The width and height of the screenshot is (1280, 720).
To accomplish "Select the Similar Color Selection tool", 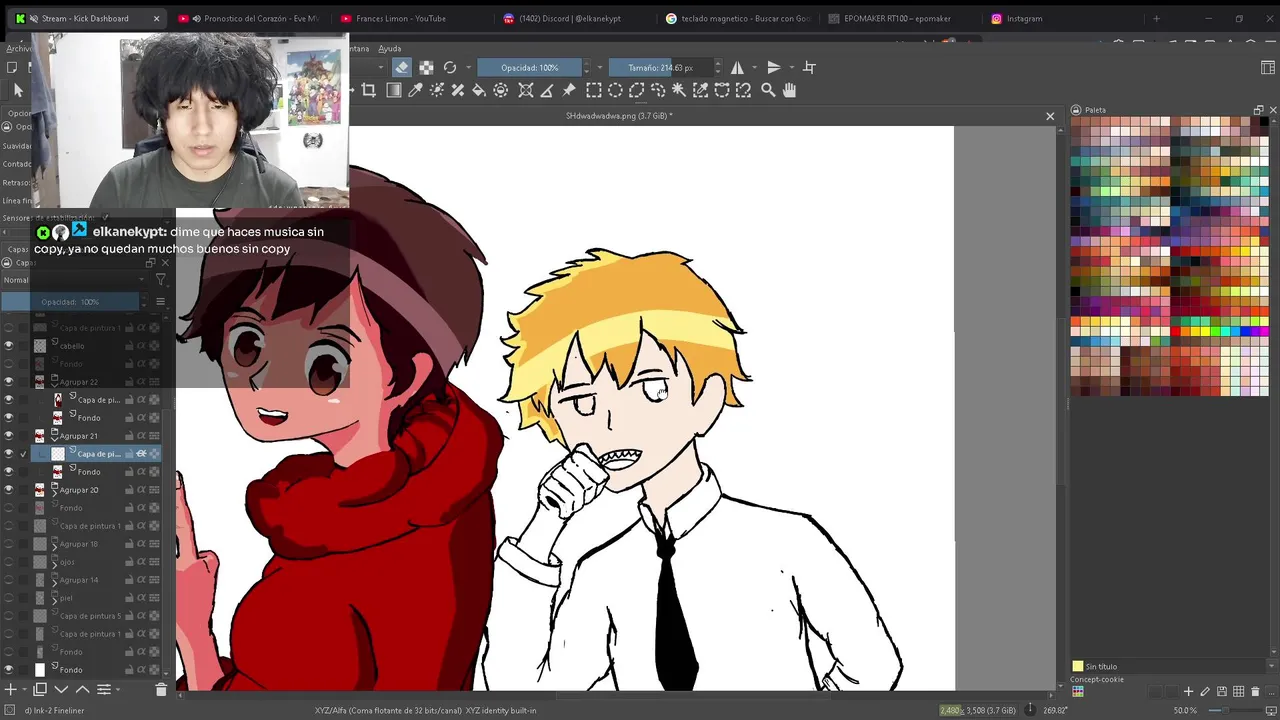I will pyautogui.click(x=700, y=90).
